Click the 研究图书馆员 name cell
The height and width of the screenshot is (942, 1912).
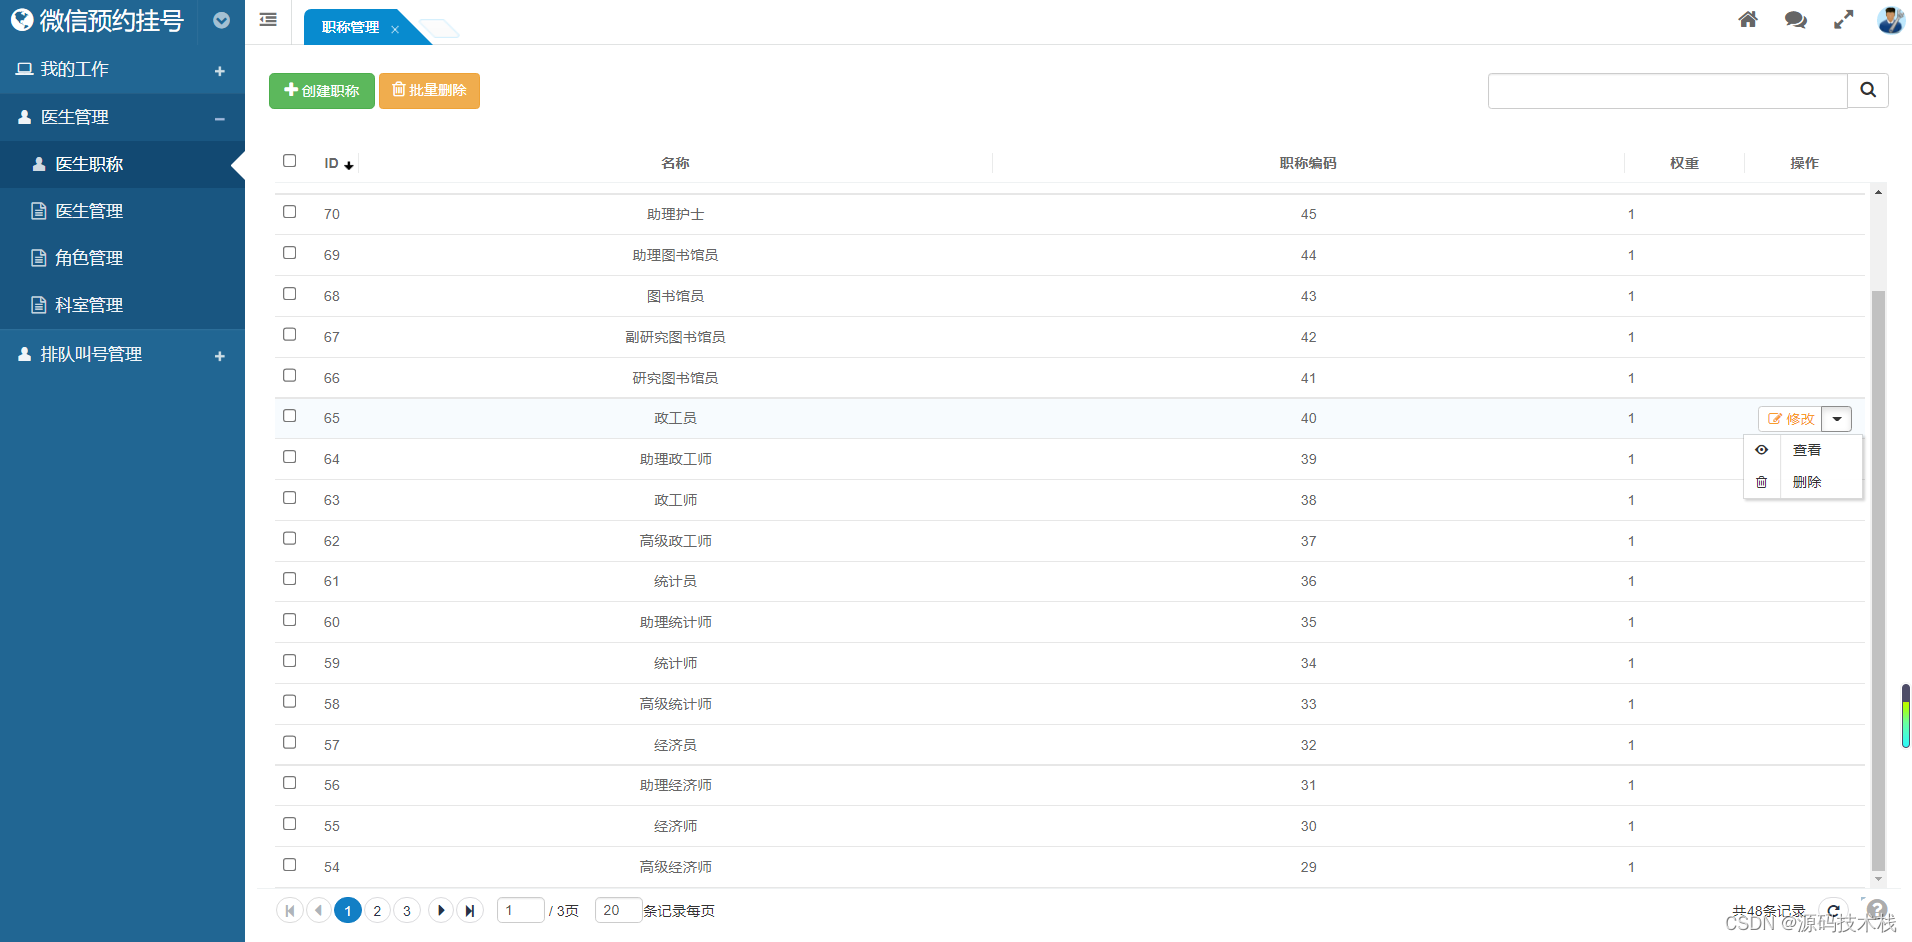[675, 378]
